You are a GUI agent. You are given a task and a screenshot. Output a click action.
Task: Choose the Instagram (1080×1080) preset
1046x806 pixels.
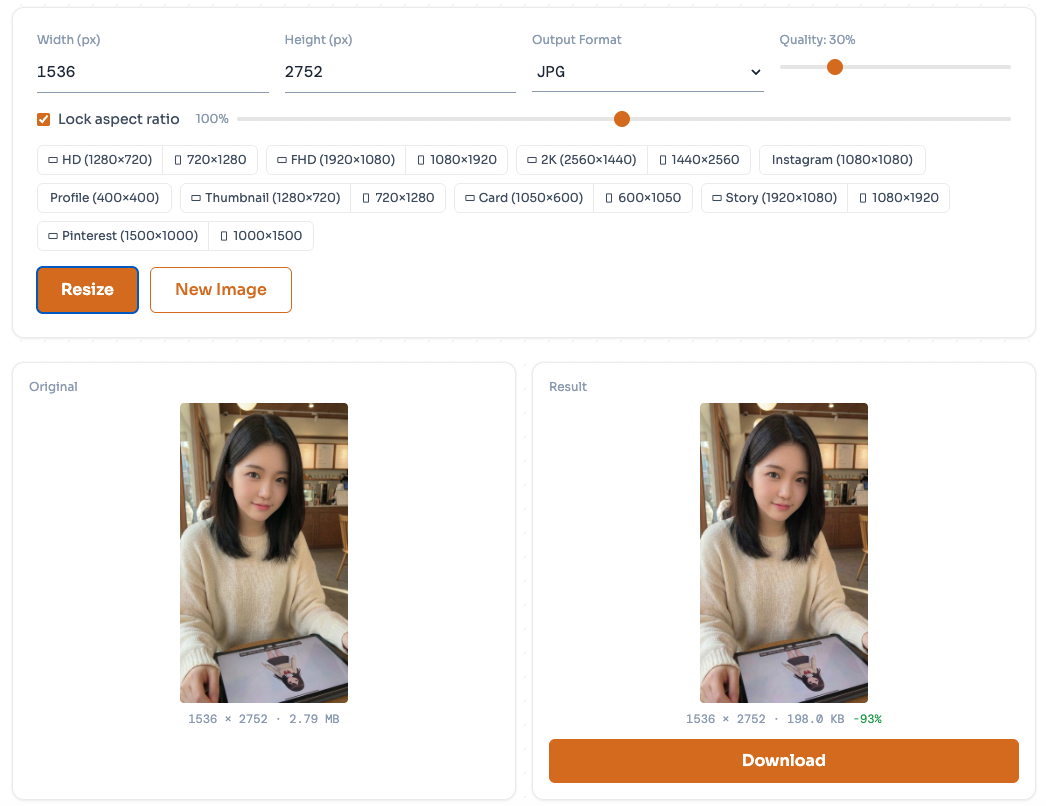coord(842,160)
